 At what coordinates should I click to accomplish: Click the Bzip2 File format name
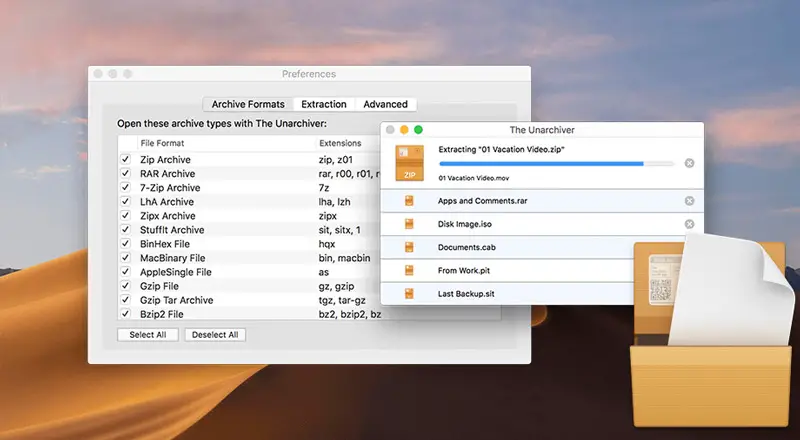pyautogui.click(x=162, y=314)
